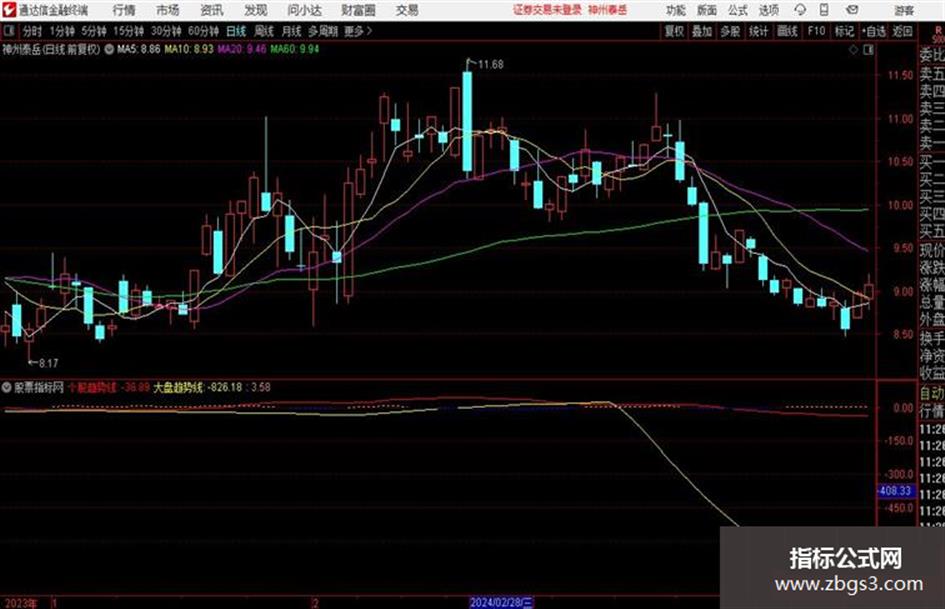Click the 返回 button
The image size is (945, 609).
[x=902, y=31]
